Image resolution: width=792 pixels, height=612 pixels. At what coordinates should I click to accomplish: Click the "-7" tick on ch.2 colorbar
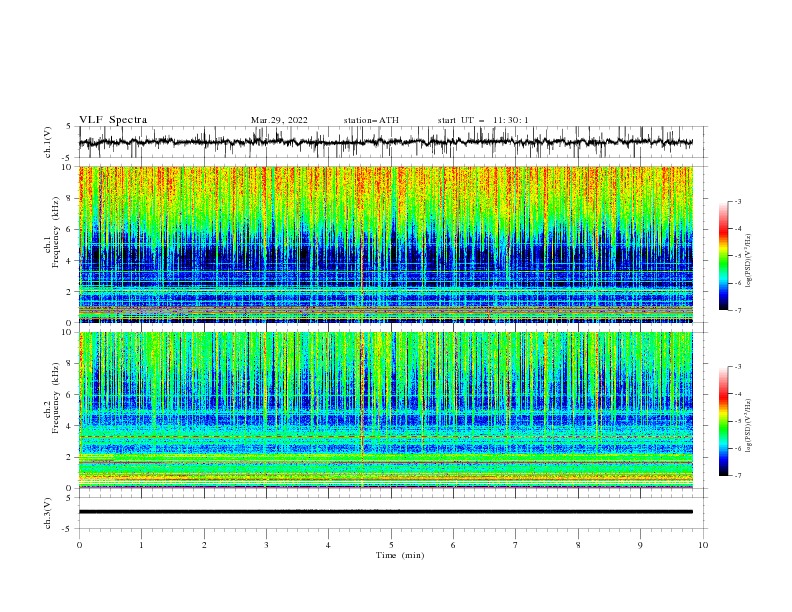(x=738, y=476)
